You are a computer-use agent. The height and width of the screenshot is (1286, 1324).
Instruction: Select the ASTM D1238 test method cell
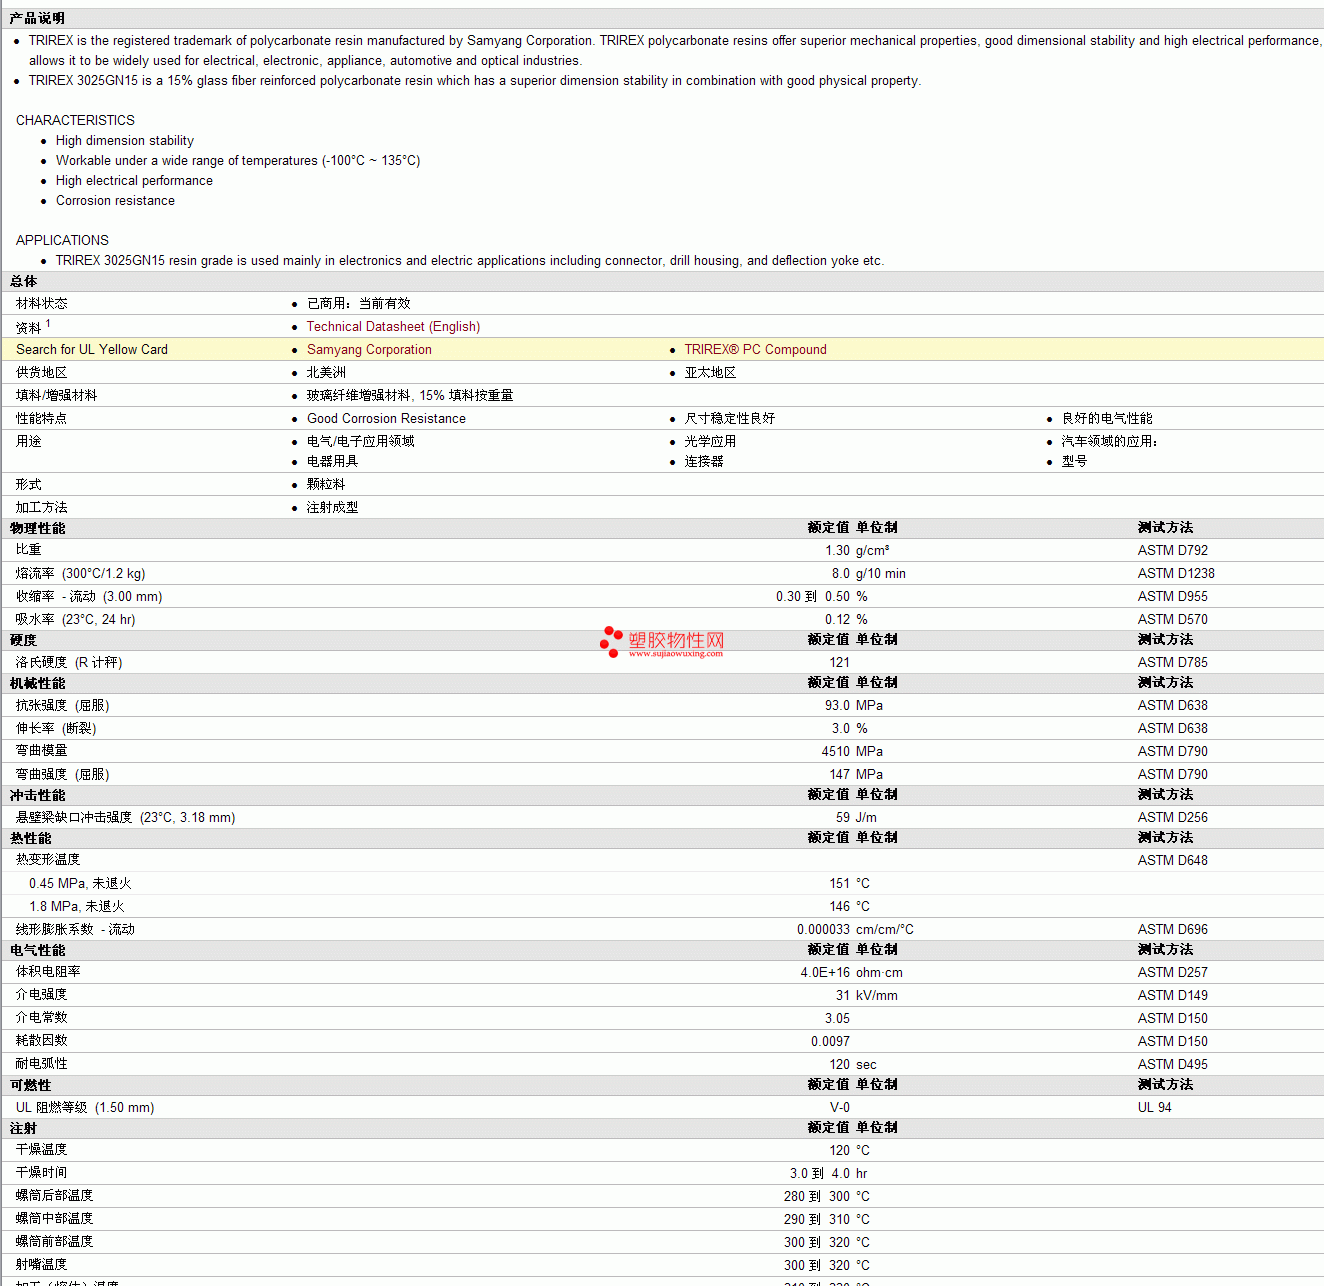point(1176,574)
